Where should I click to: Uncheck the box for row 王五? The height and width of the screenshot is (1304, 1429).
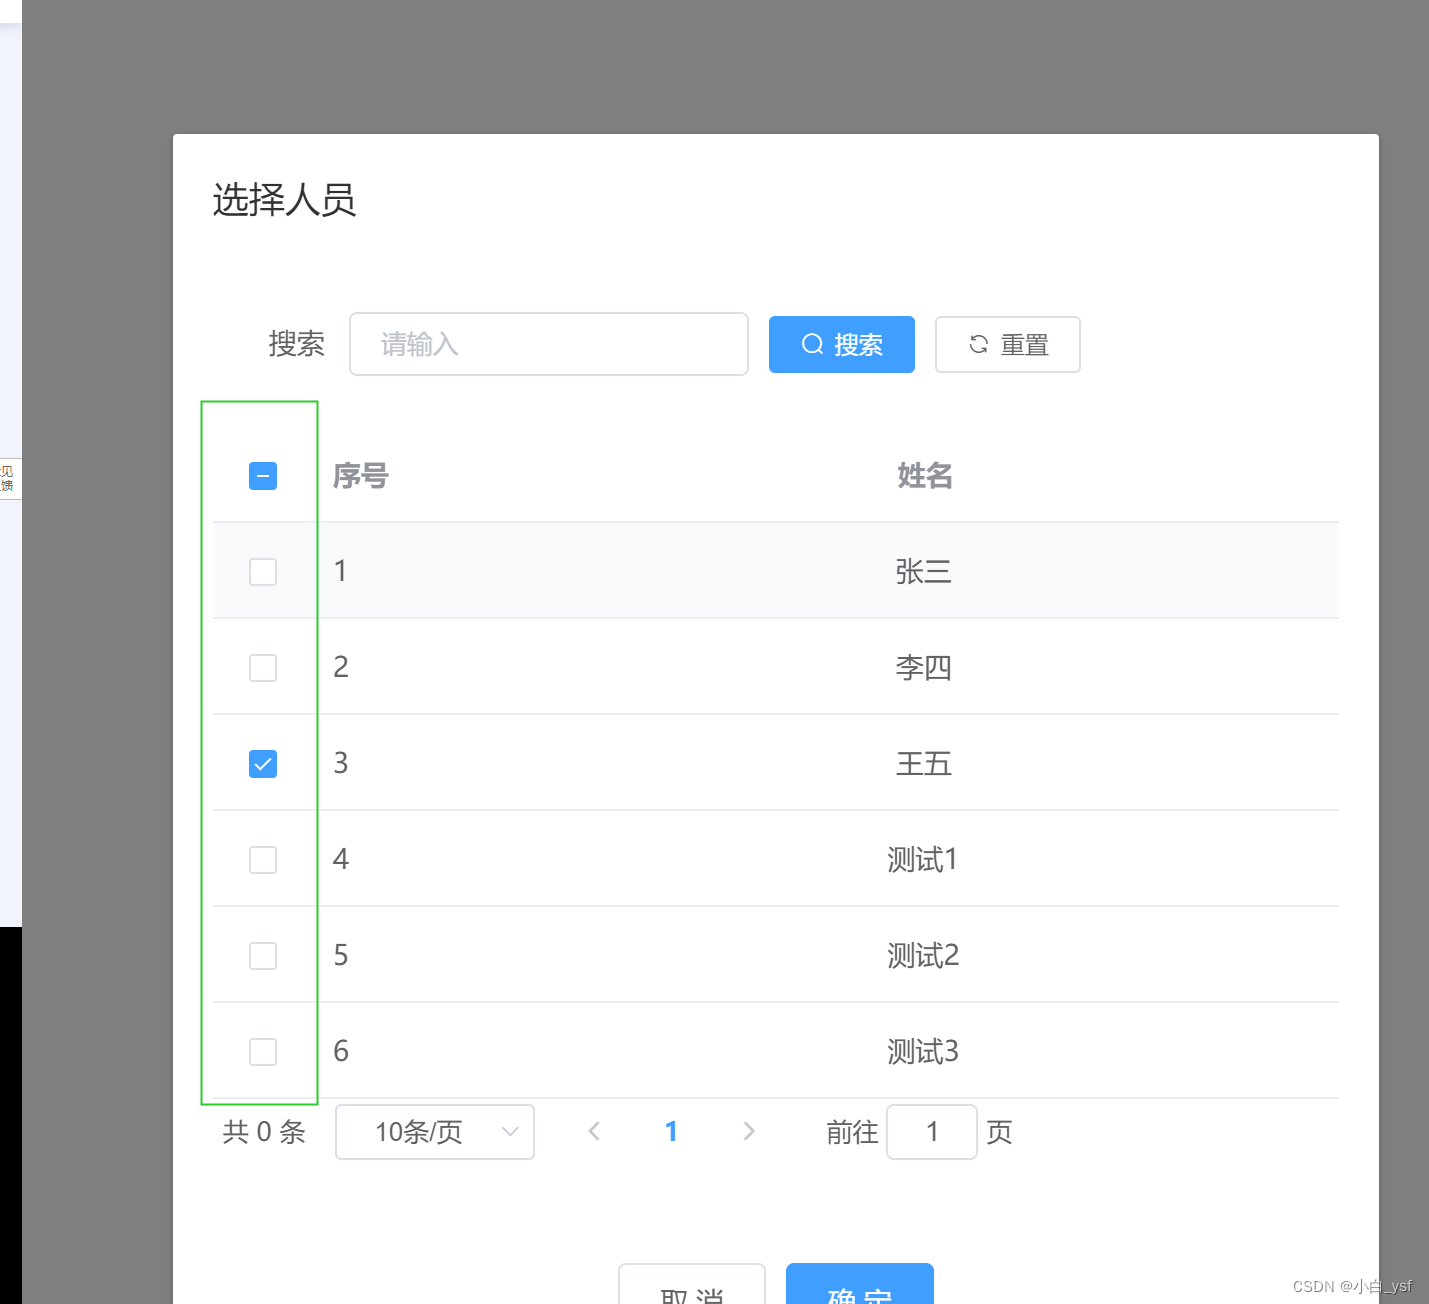[263, 764]
